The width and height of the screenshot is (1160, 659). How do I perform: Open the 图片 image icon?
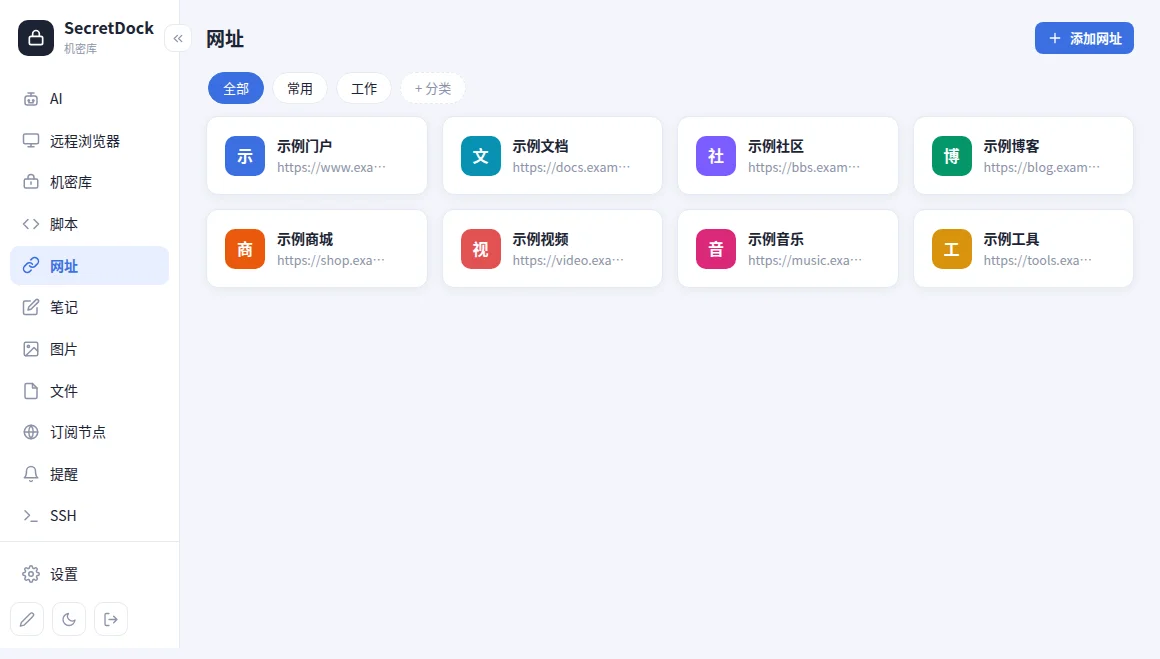(30, 349)
